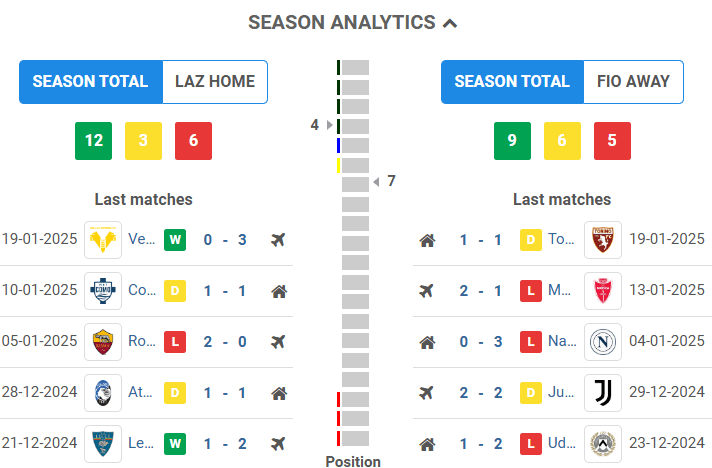Click the position 7 marker arrow
This screenshot has height=468, width=712.
point(376,182)
